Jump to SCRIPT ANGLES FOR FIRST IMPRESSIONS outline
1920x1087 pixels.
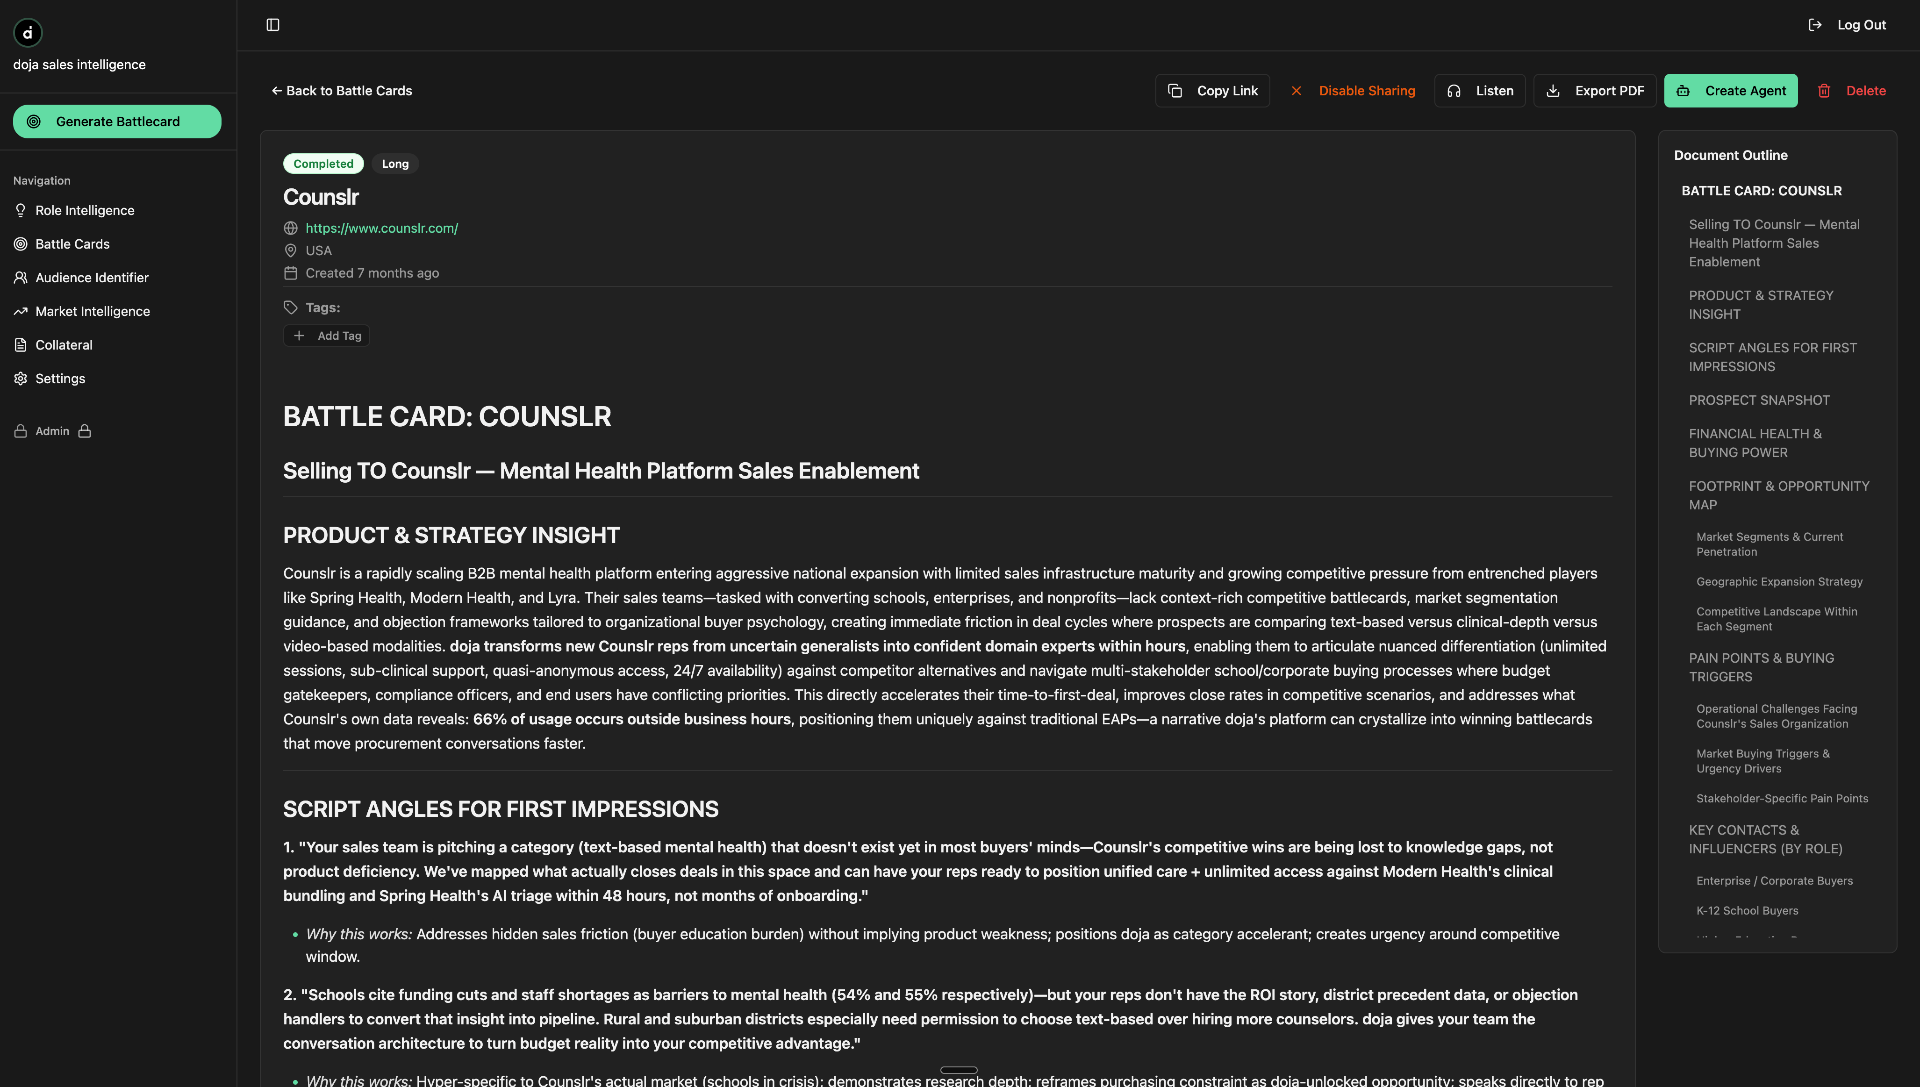point(1773,357)
